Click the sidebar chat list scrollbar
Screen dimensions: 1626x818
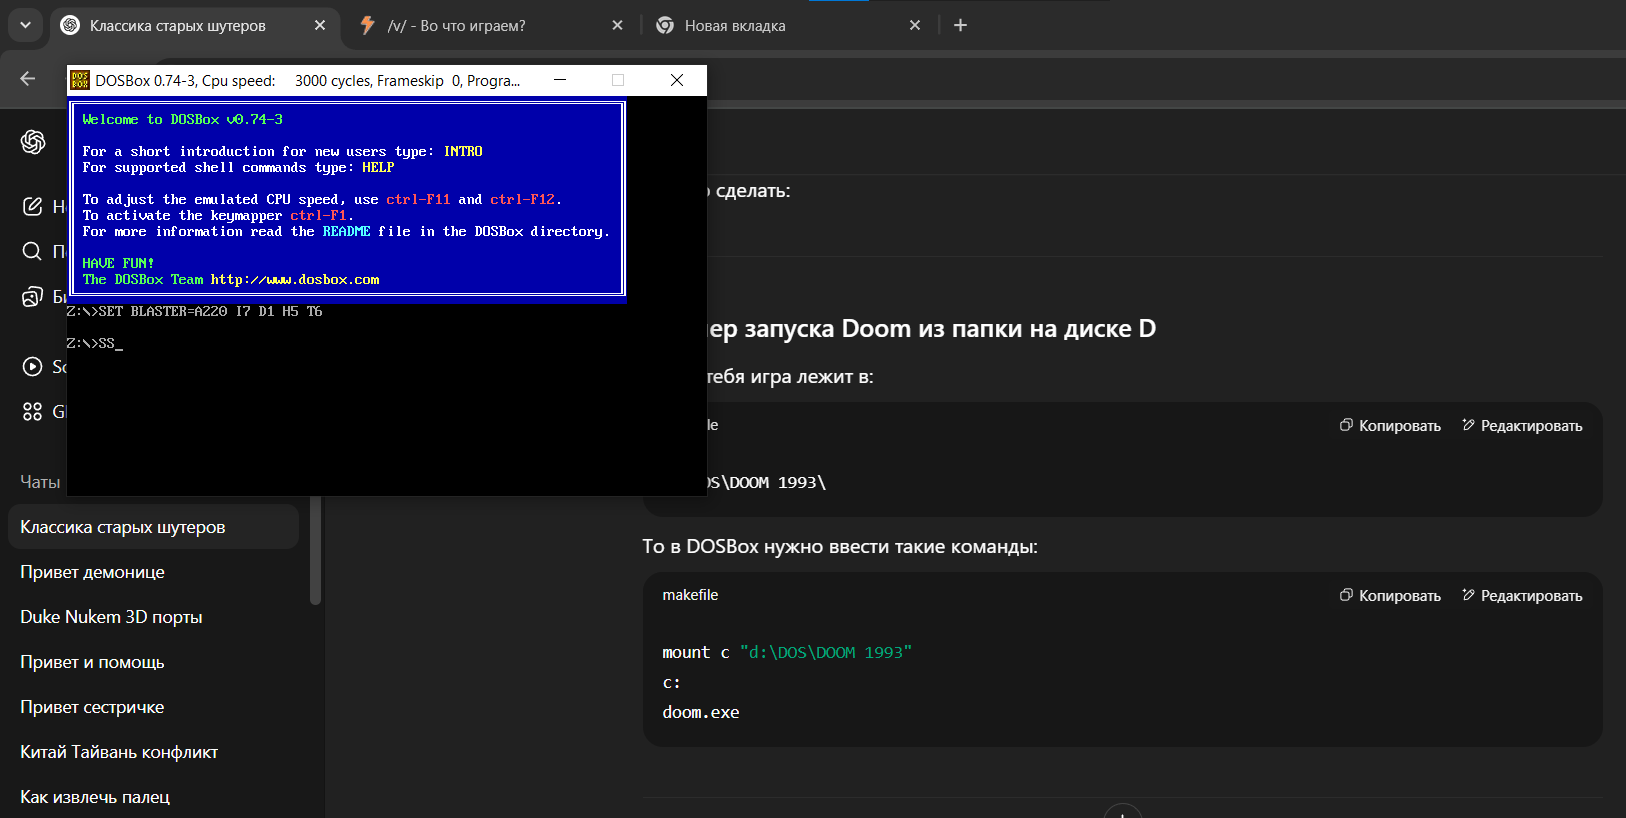point(316,550)
